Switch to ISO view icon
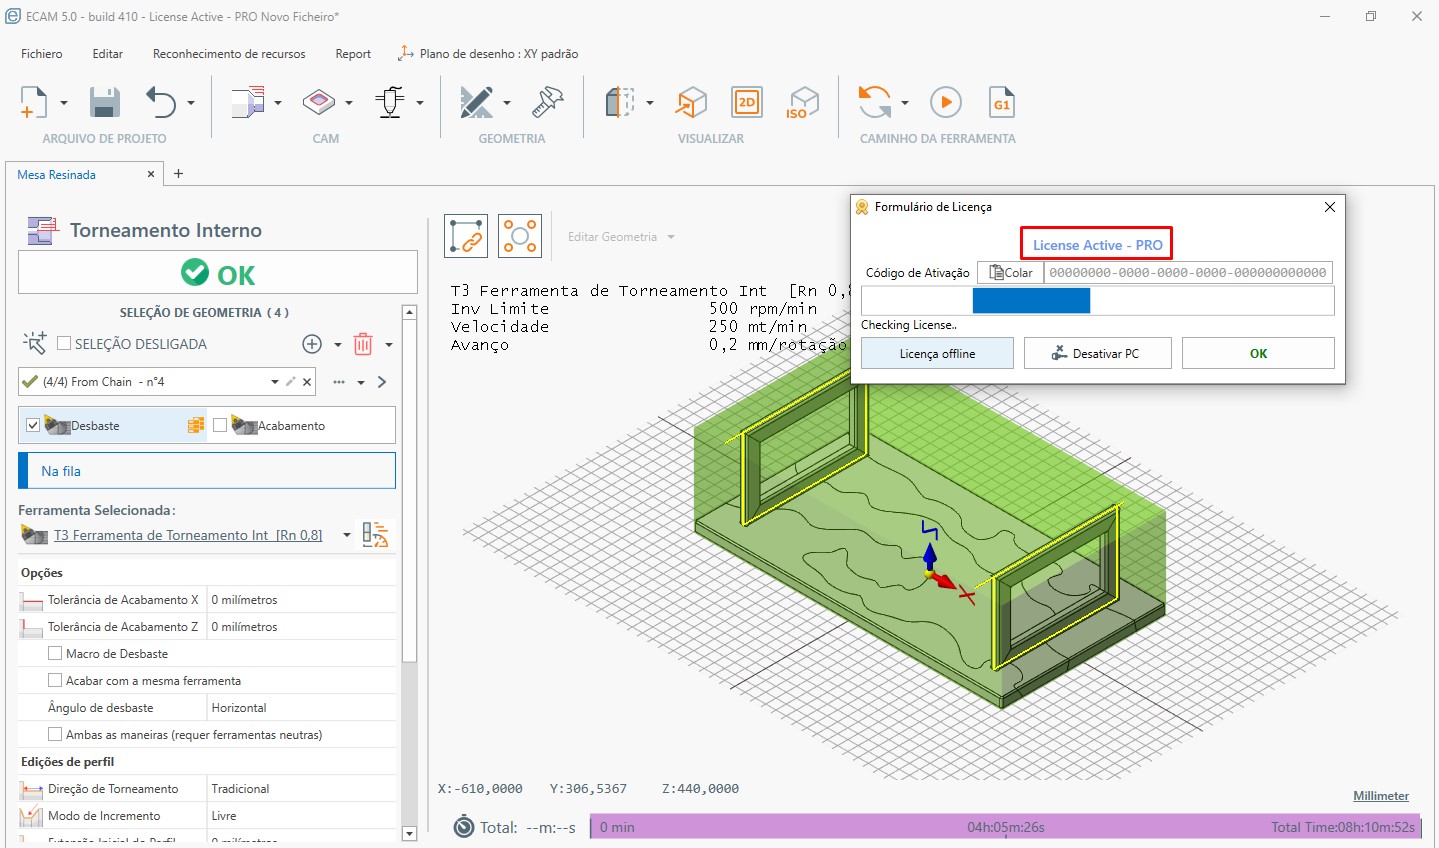Screen dimensions: 1439x848 (x=803, y=102)
